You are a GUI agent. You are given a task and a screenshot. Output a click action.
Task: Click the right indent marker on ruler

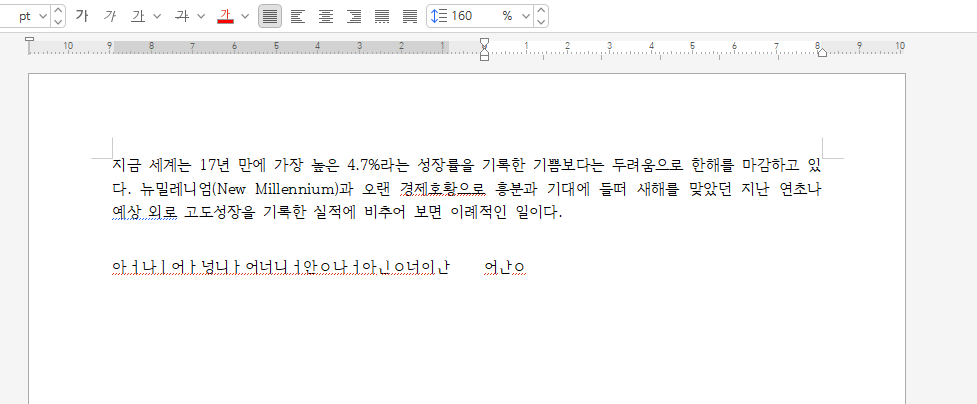[822, 52]
